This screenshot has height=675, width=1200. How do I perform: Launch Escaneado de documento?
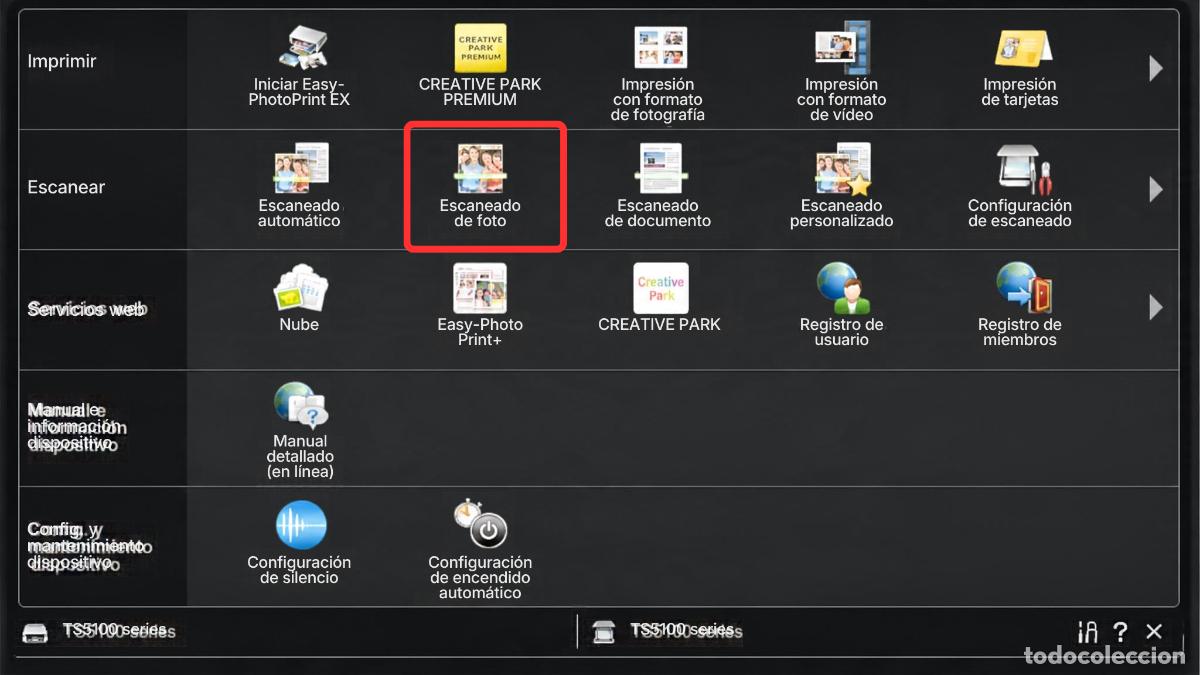[x=658, y=186]
